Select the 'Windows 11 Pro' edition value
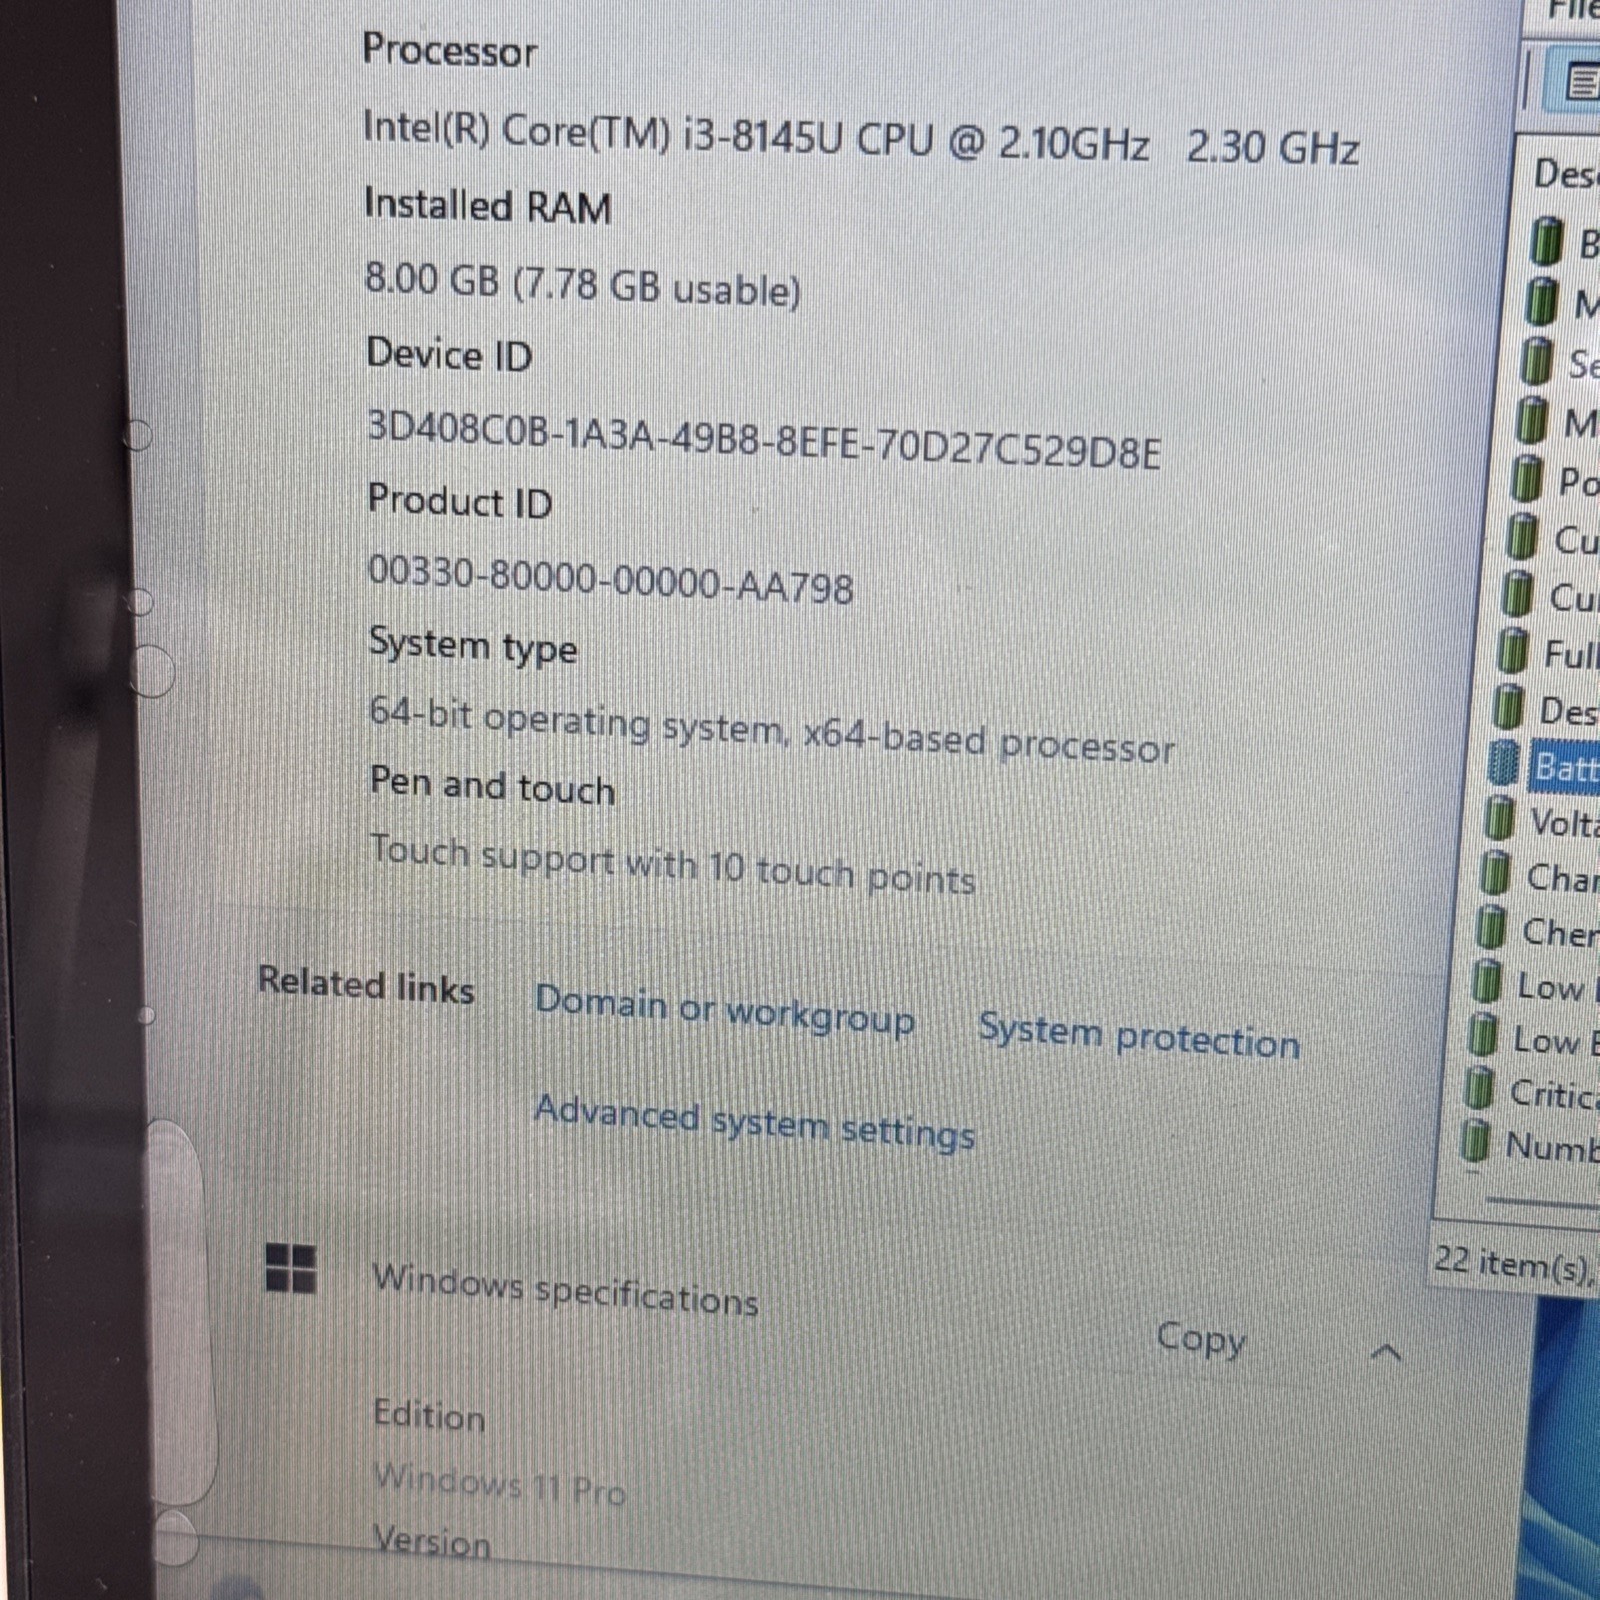The height and width of the screenshot is (1600, 1600). tap(499, 1483)
